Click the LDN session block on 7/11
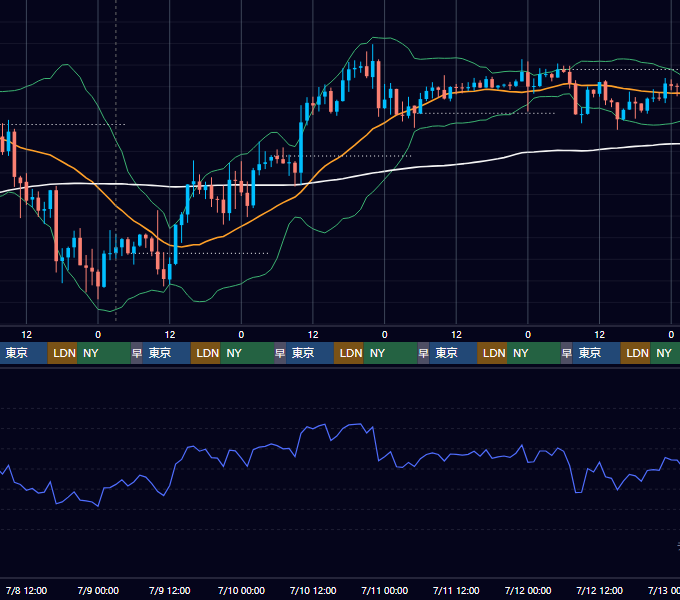The height and width of the screenshot is (600, 680). (x=492, y=353)
